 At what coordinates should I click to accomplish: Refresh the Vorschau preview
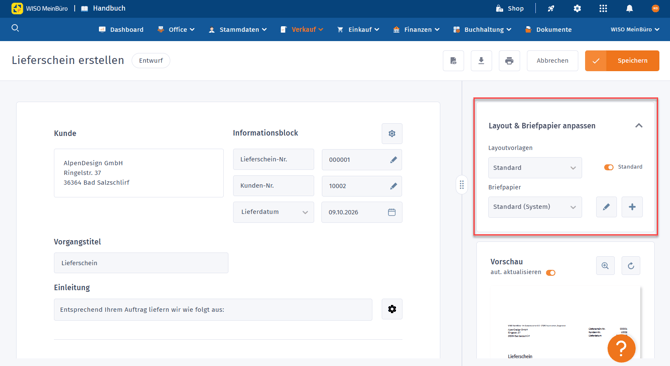[631, 266]
